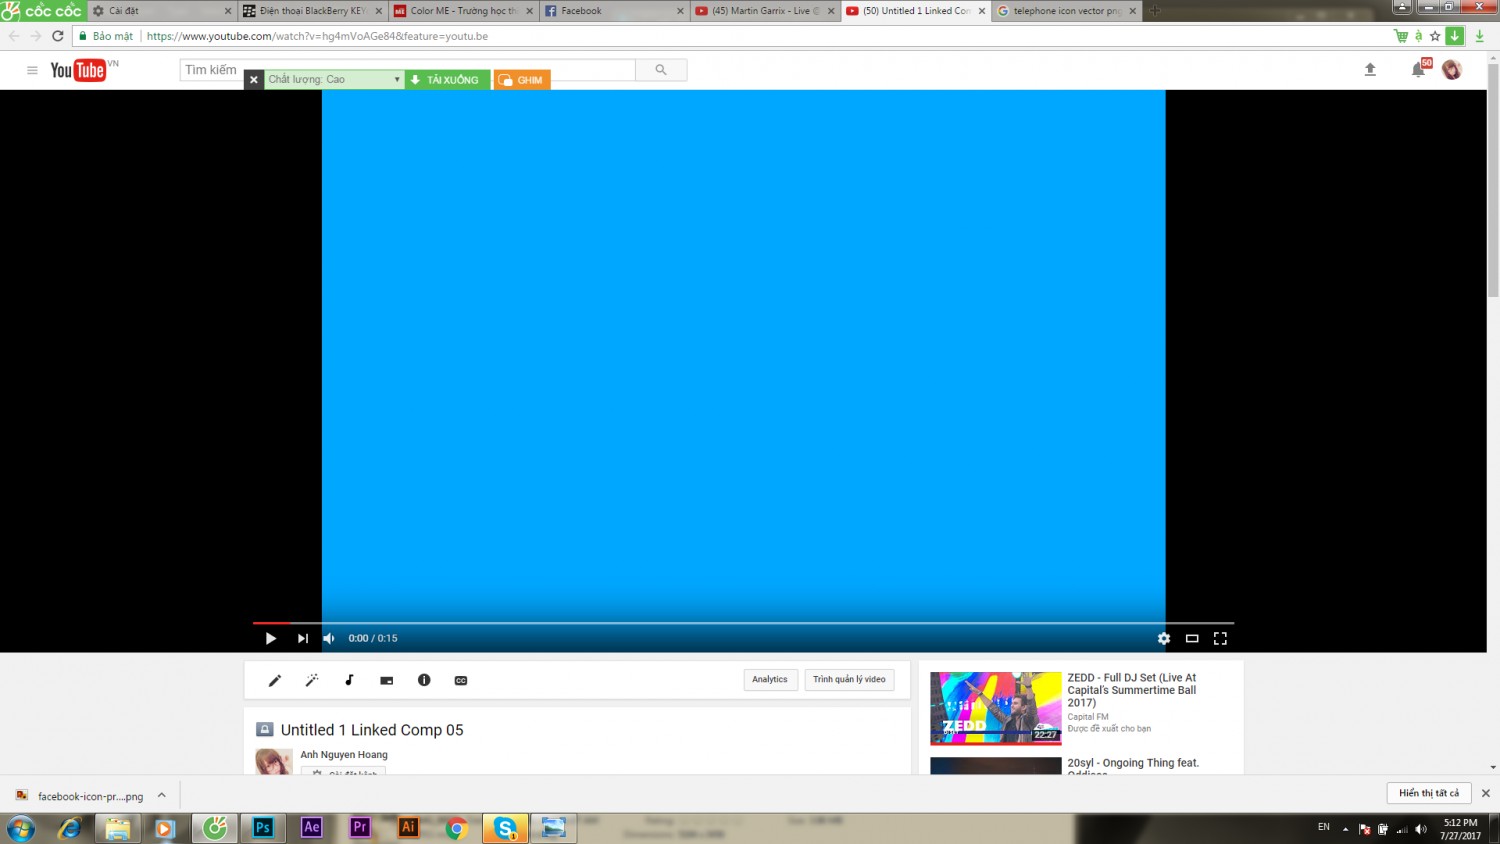This screenshot has width=1500, height=844.
Task: Open the ZEDD - Full DJ Set title link
Action: [1132, 690]
